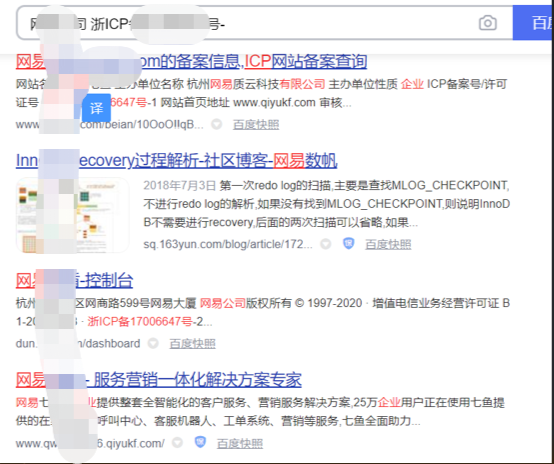Open 百度快照 for the dashboard result
The height and width of the screenshot is (464, 554).
[x=192, y=343]
